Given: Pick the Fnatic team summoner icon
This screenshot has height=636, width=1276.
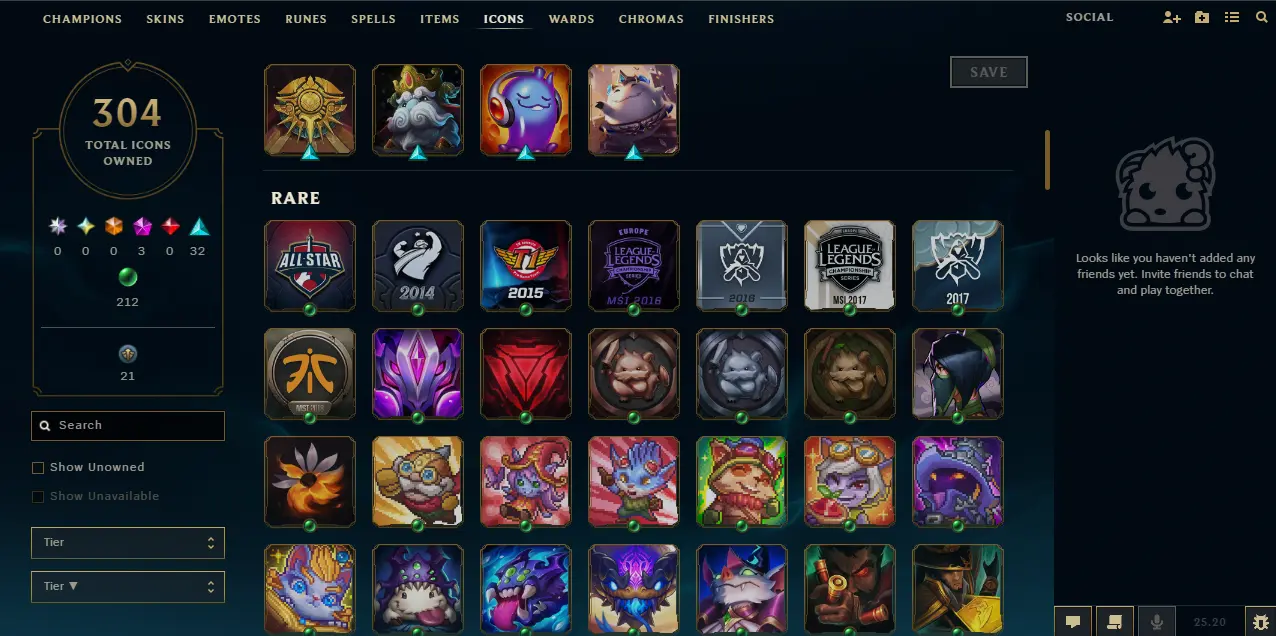Looking at the screenshot, I should point(310,374).
